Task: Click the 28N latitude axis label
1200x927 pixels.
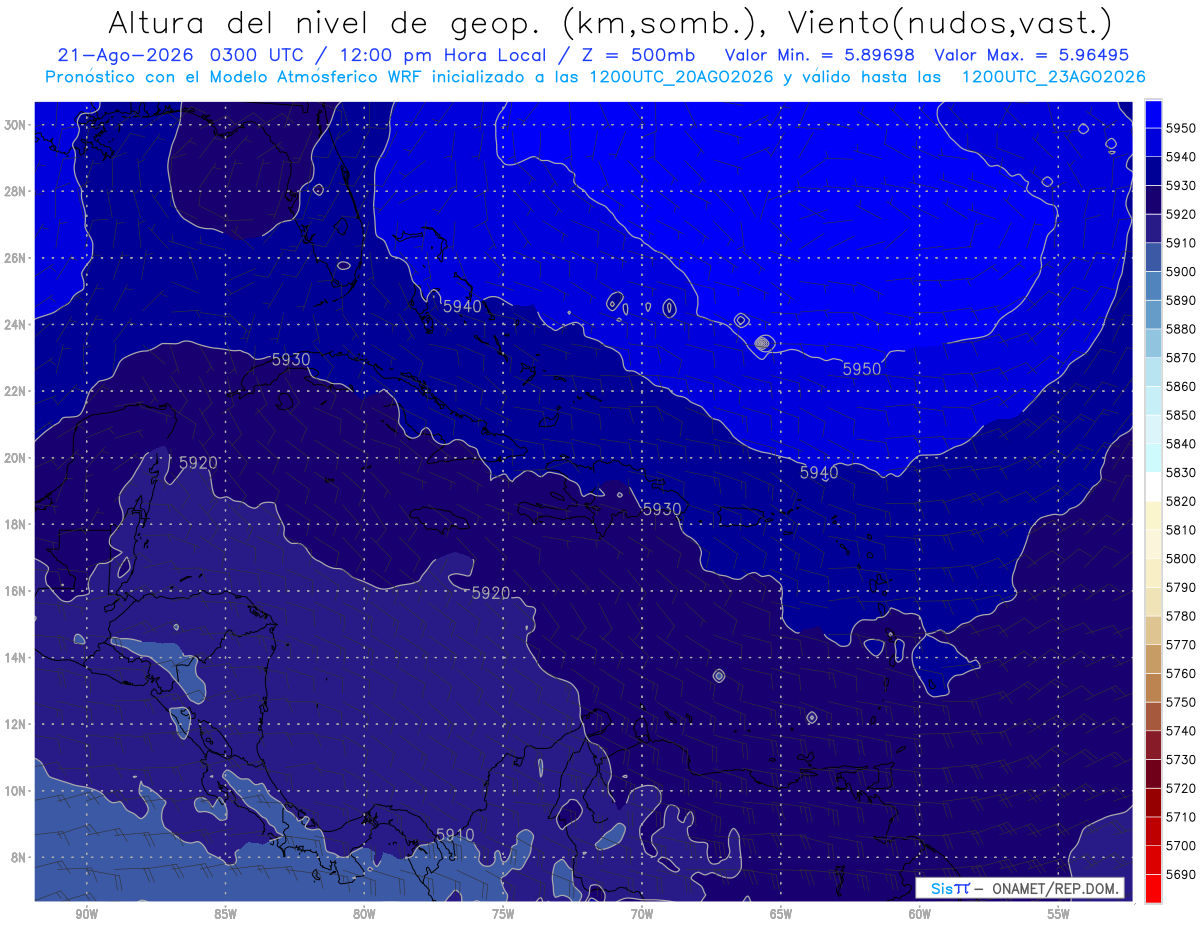Action: click(14, 191)
